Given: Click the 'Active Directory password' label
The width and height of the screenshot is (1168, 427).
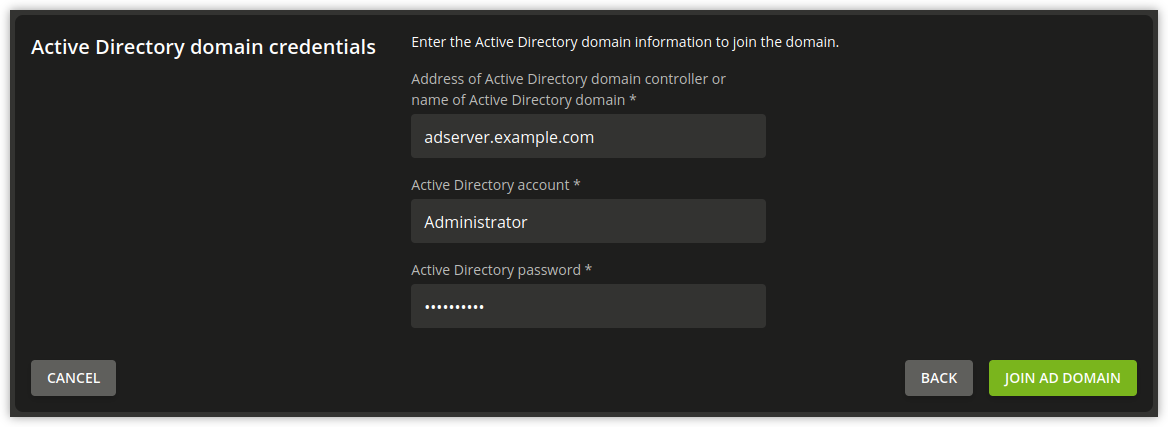Looking at the screenshot, I should point(496,270).
